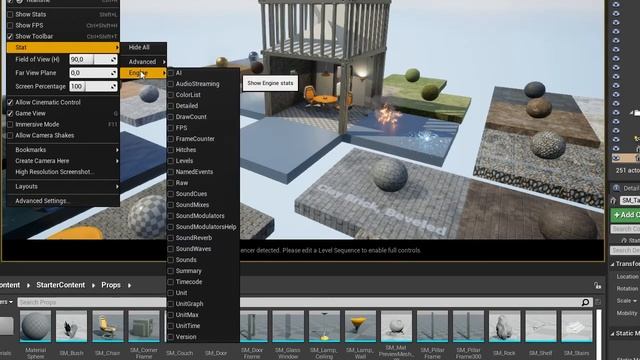
Task: Enable UnitTime stat
Action: (171, 326)
